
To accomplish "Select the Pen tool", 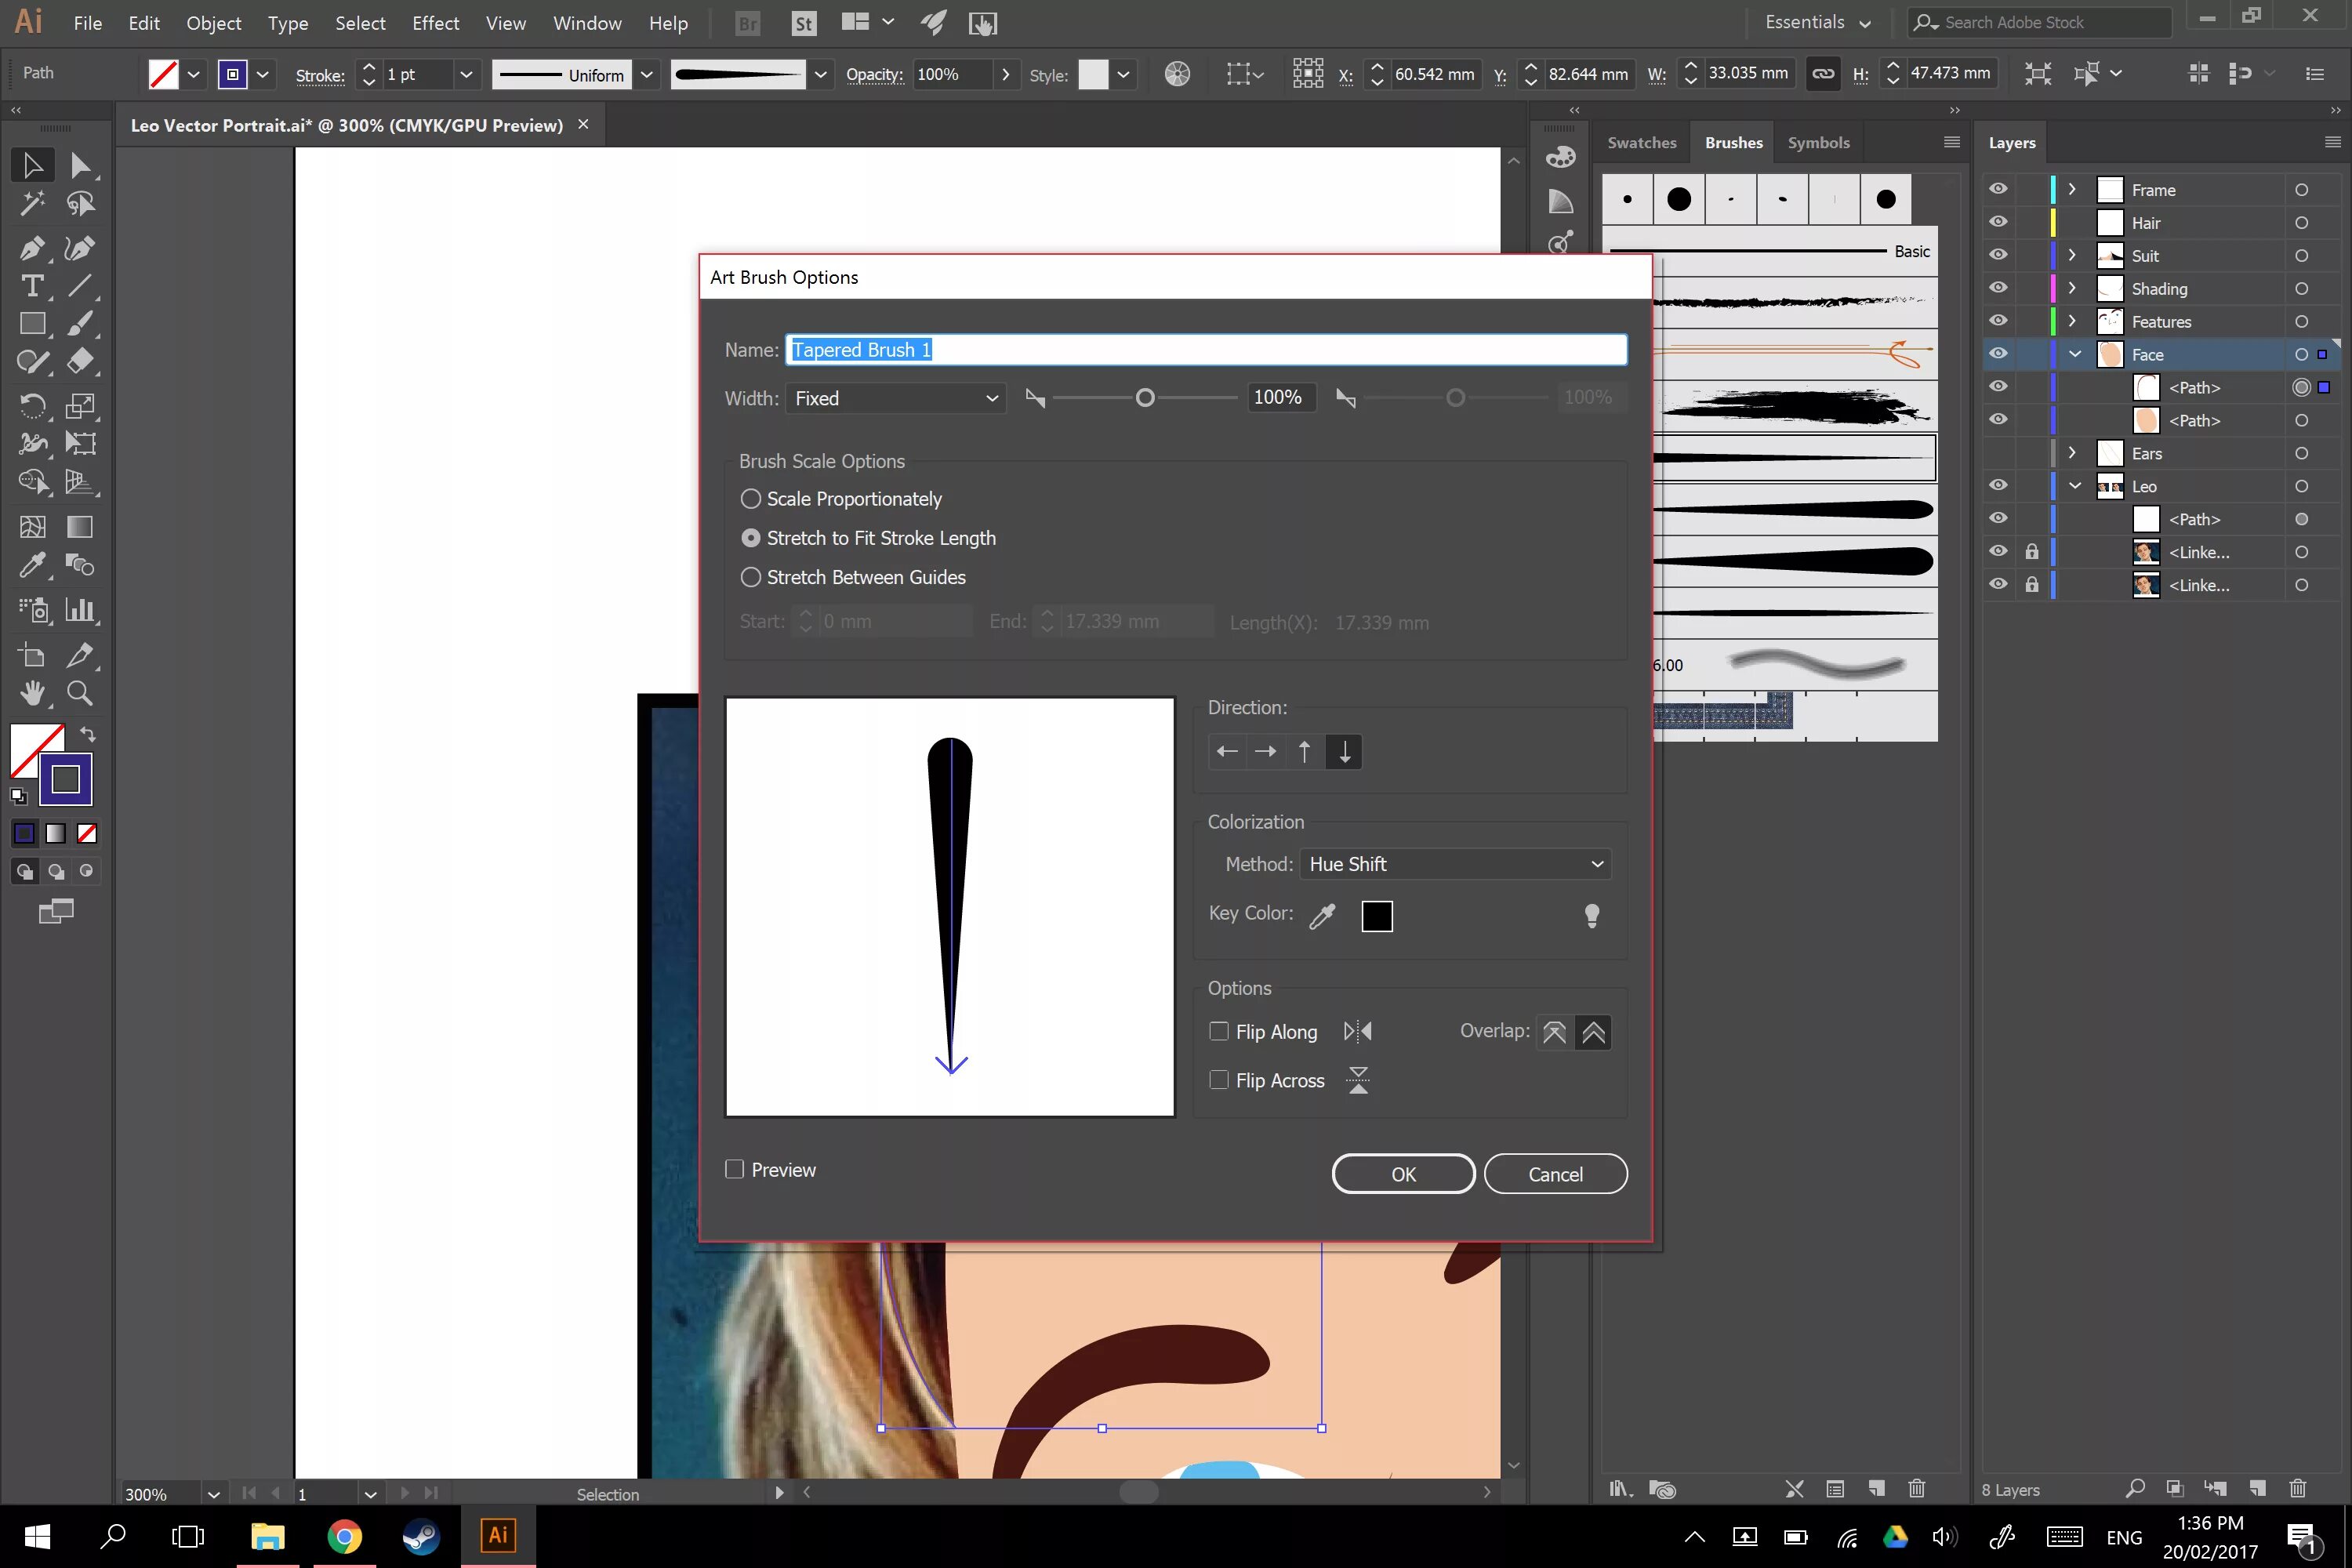I will (x=31, y=247).
